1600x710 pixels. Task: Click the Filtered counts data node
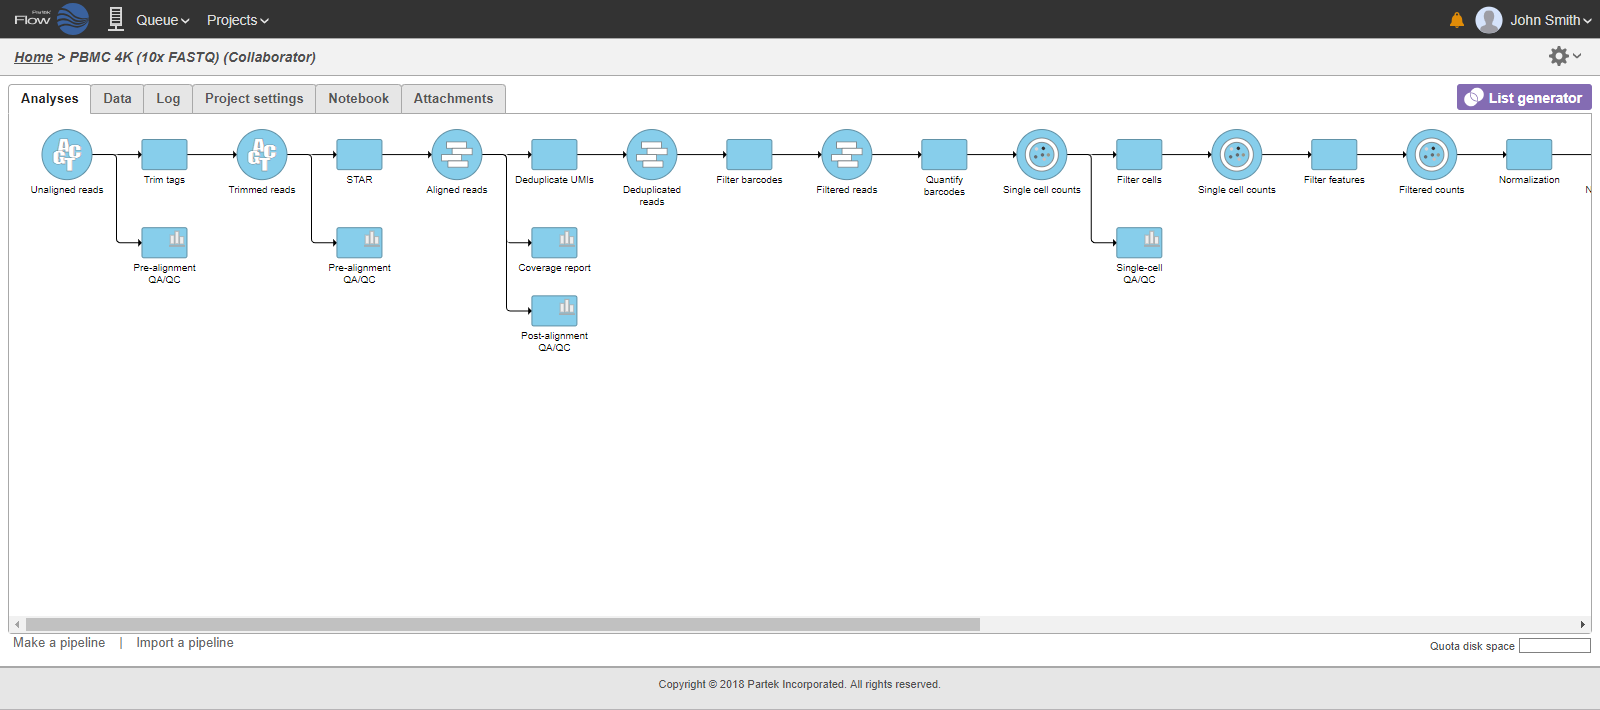(1431, 155)
